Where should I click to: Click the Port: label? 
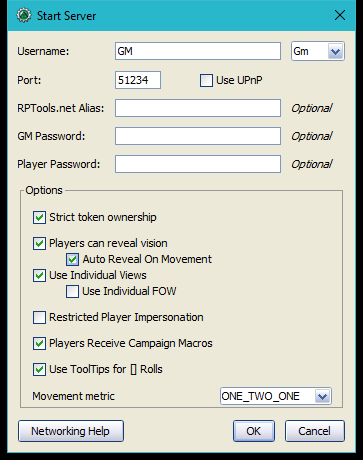(x=29, y=80)
